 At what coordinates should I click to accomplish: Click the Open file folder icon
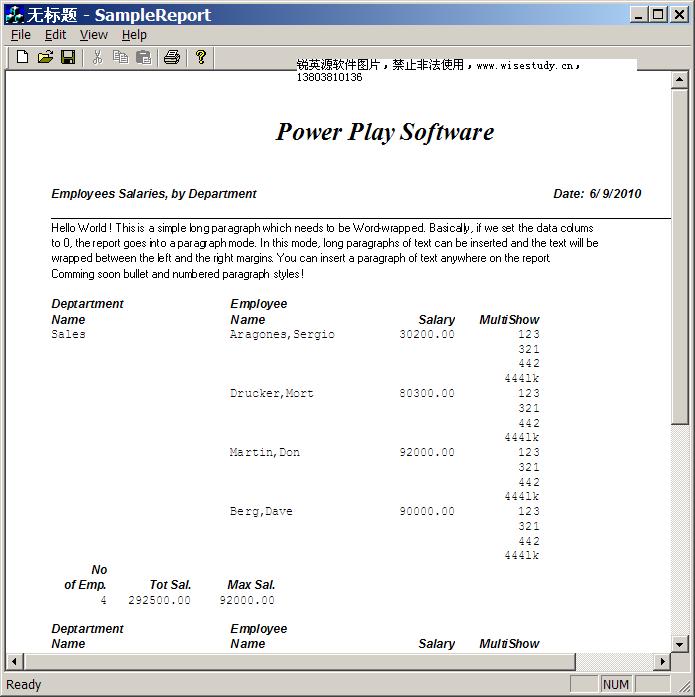point(45,57)
